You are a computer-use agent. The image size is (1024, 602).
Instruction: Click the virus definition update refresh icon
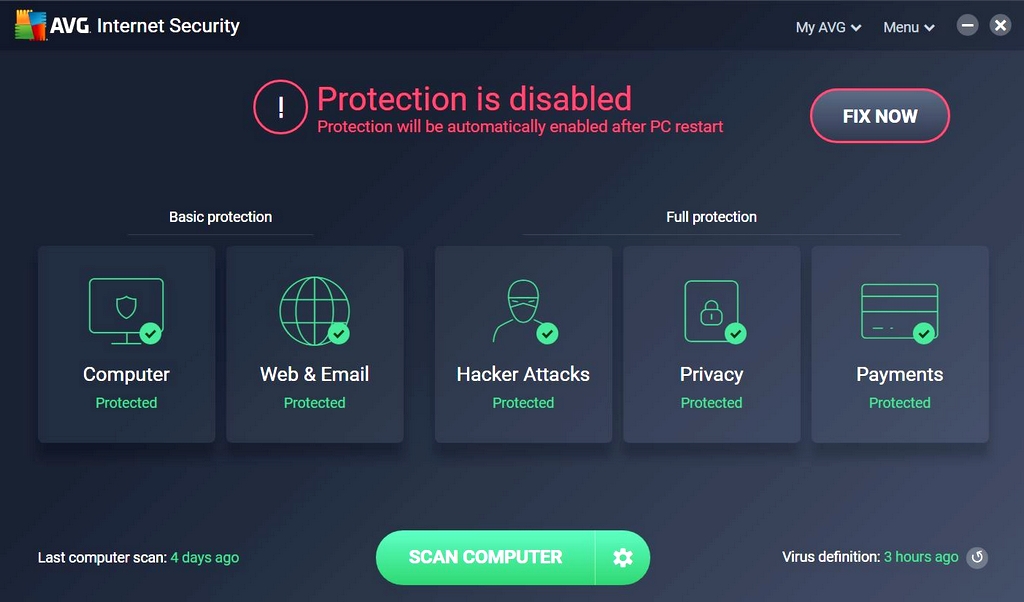tap(977, 557)
